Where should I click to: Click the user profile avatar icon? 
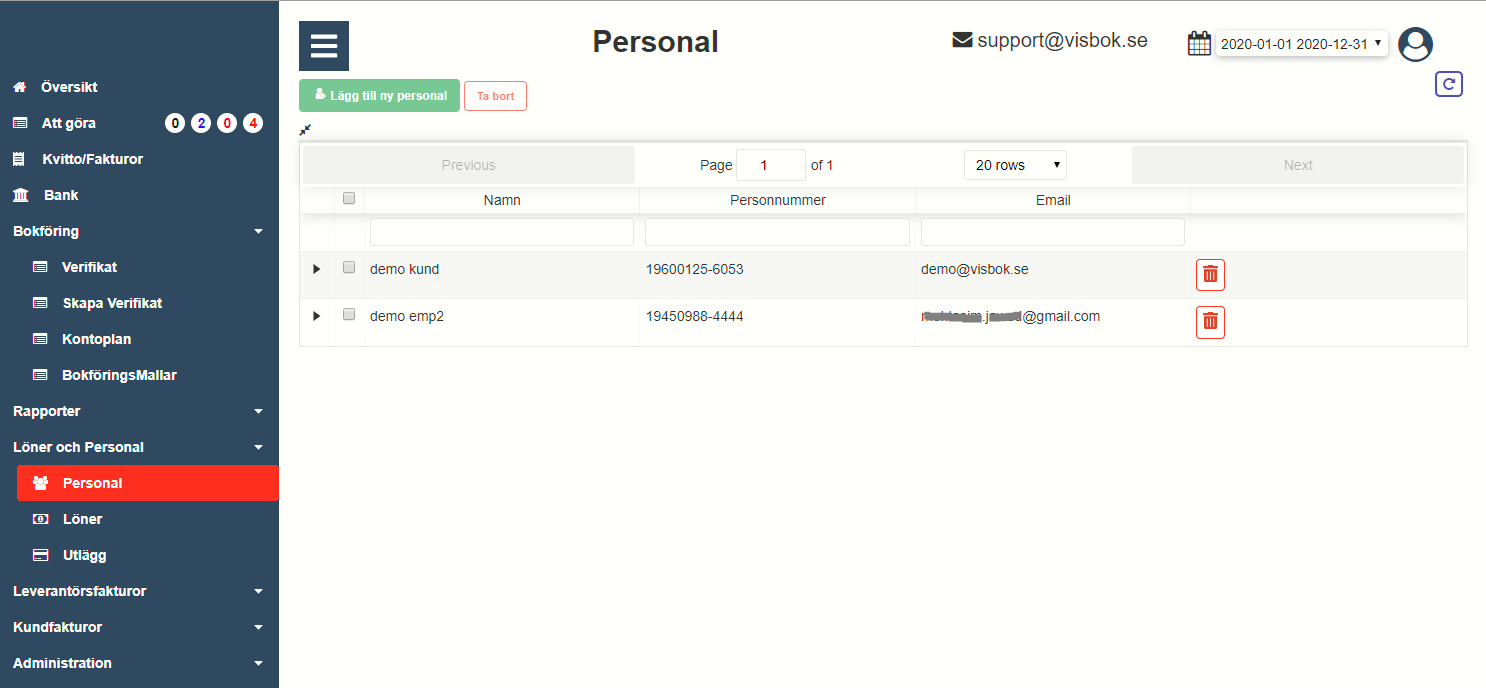click(x=1415, y=44)
